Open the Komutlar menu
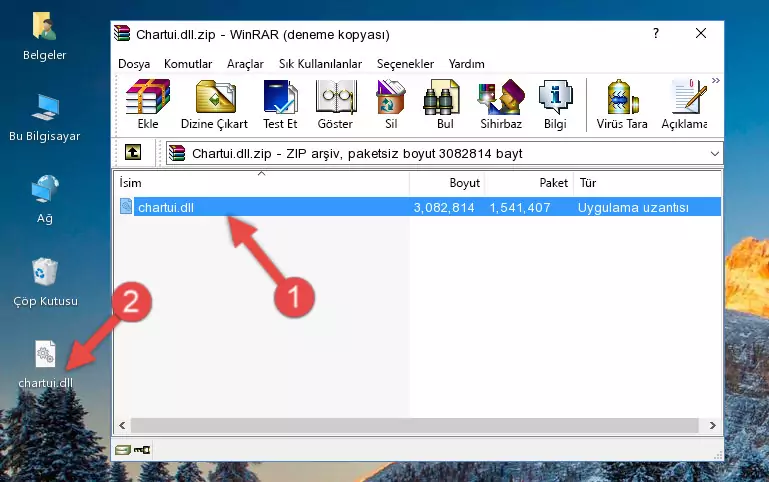Viewport: 769px width, 482px height. [x=188, y=64]
